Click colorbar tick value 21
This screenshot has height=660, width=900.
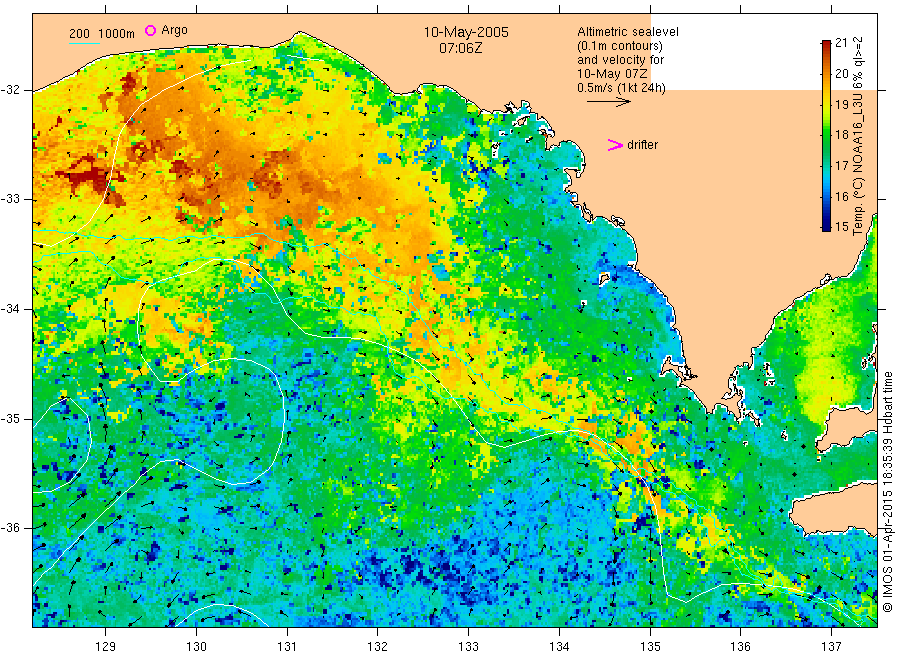[841, 42]
